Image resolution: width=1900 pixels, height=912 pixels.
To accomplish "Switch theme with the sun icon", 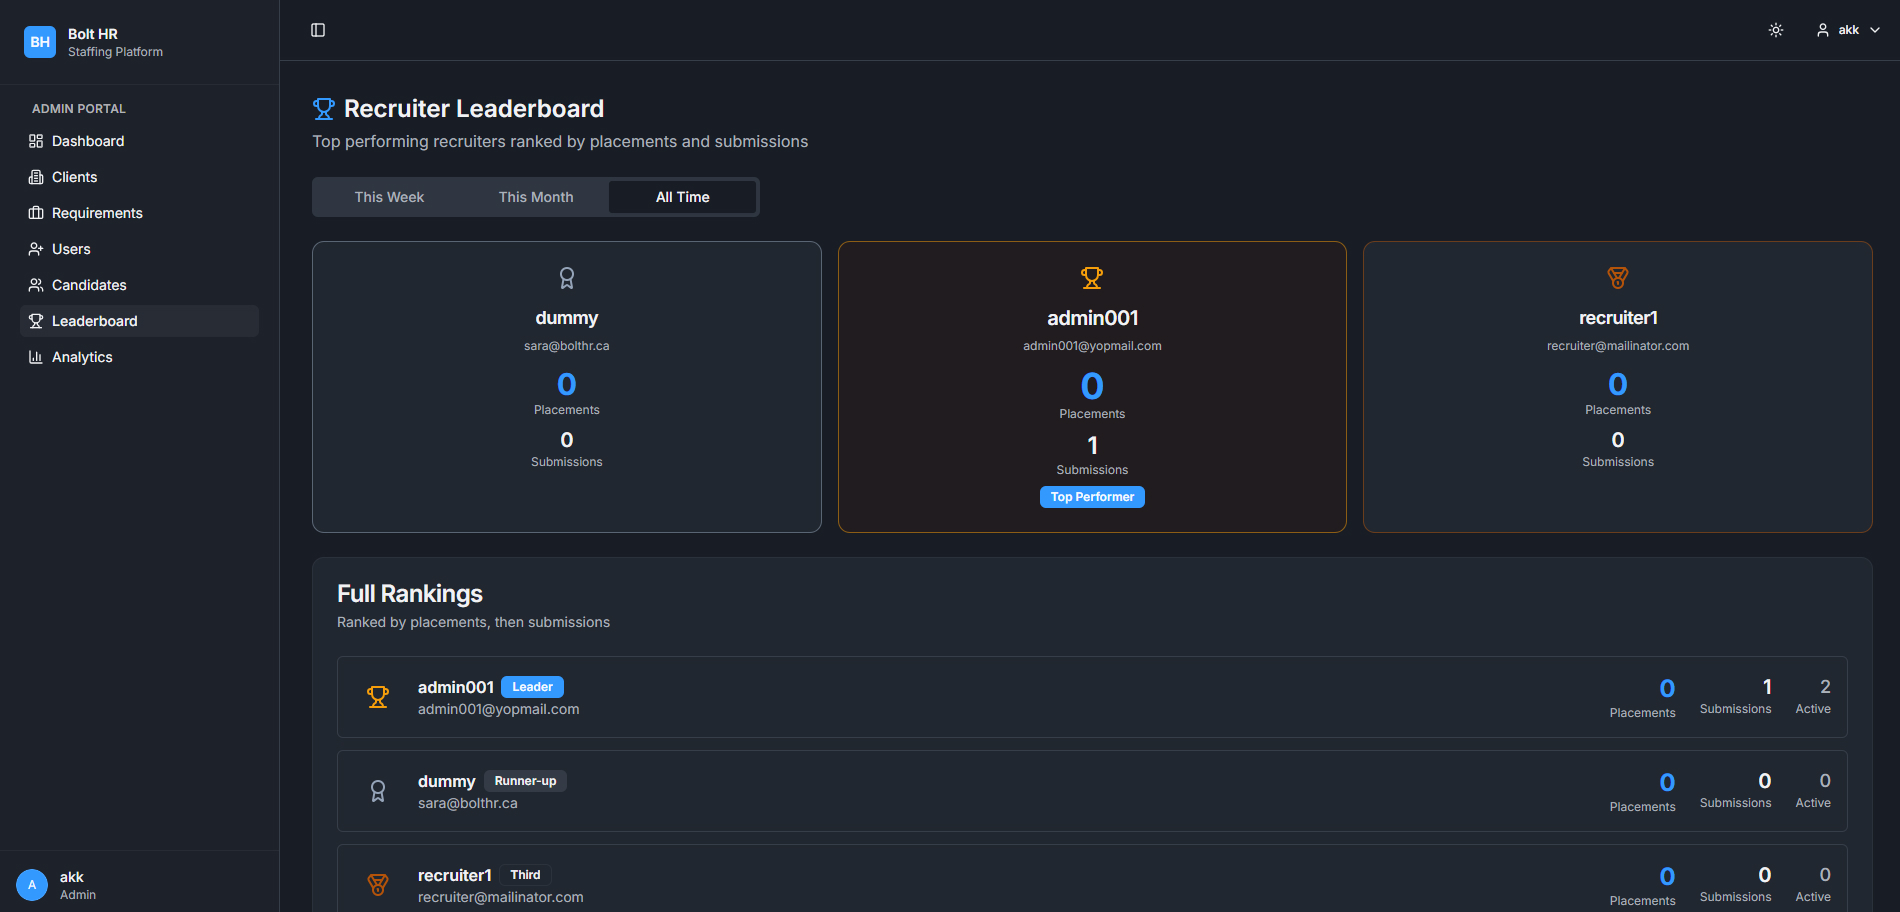I will pyautogui.click(x=1776, y=30).
